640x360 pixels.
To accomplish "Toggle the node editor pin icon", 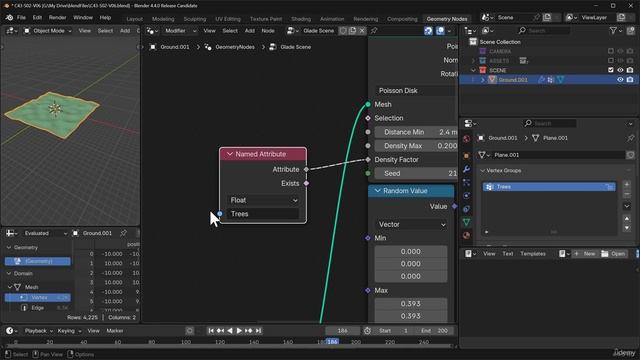I will [374, 31].
